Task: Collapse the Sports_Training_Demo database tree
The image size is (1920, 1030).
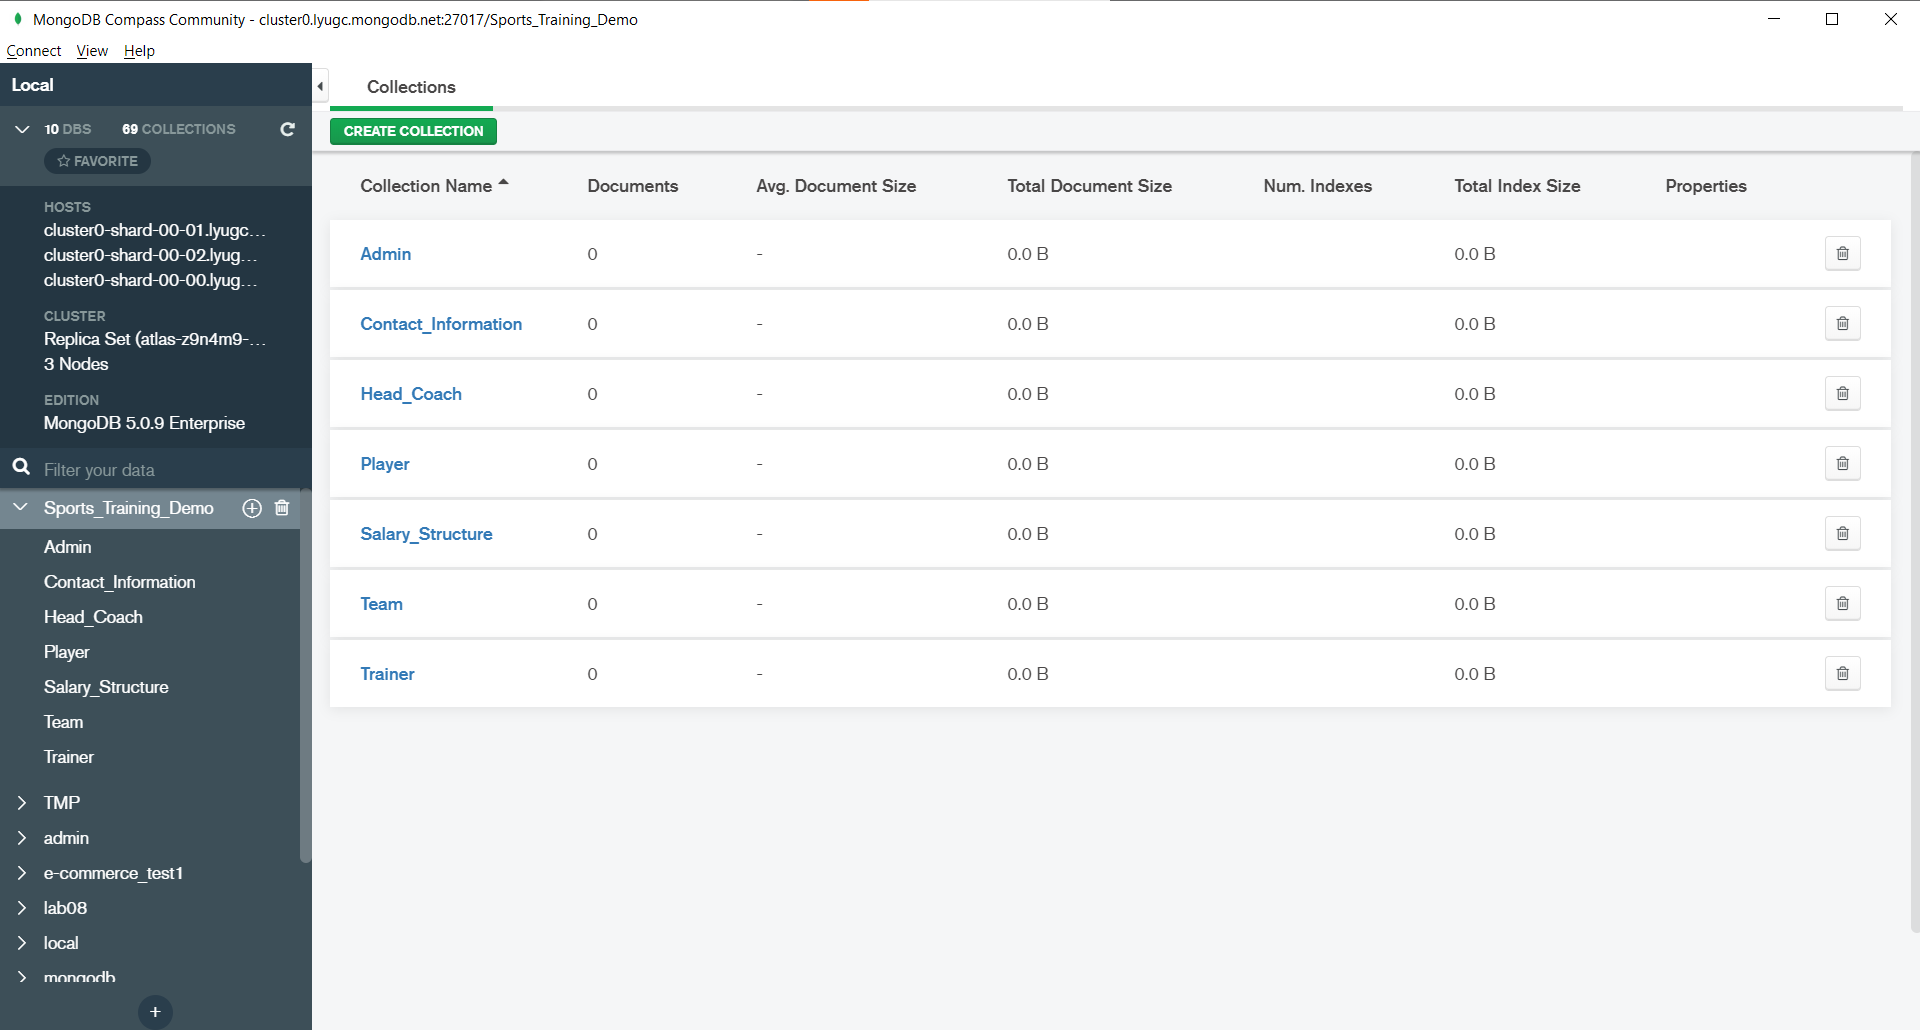Action: click(x=21, y=507)
